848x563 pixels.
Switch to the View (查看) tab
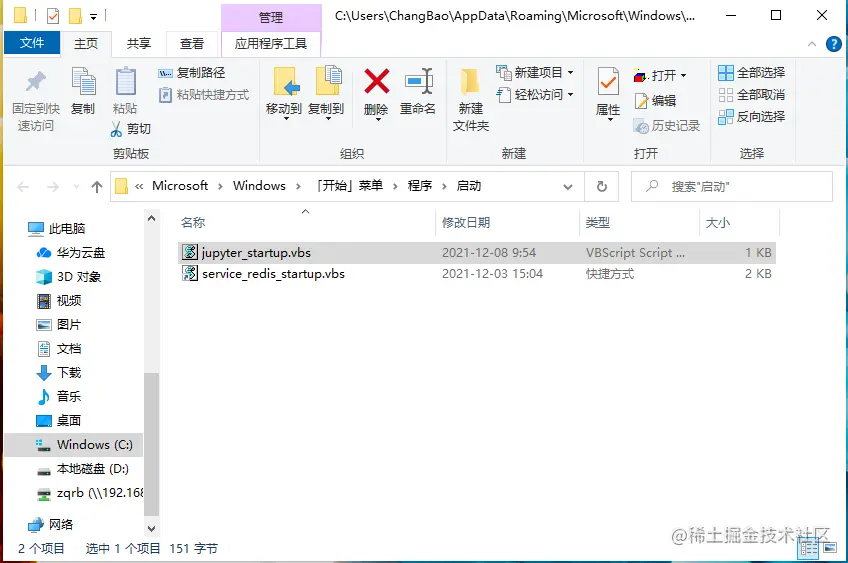click(192, 44)
